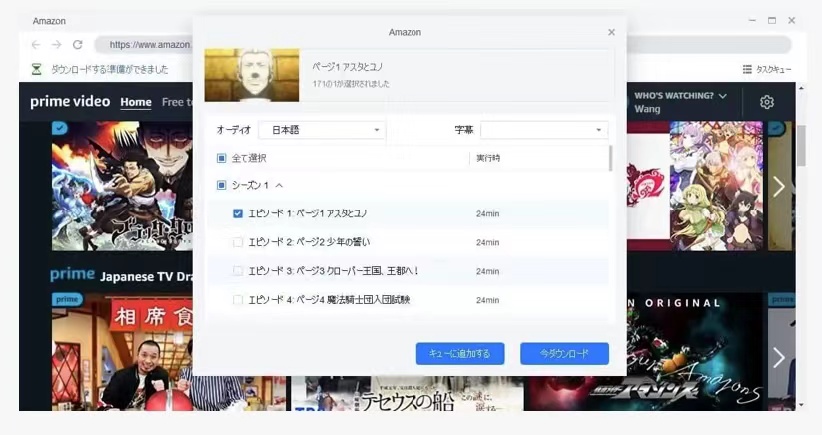
Task: Minimize the Amazon application window
Action: (752, 20)
